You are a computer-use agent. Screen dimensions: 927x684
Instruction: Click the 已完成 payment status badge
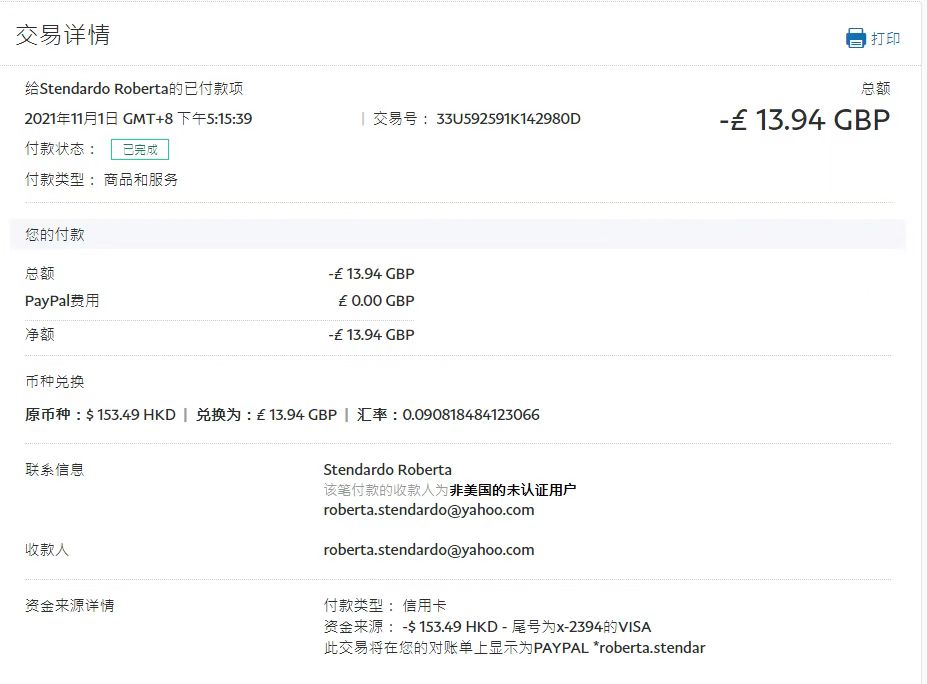[x=140, y=150]
